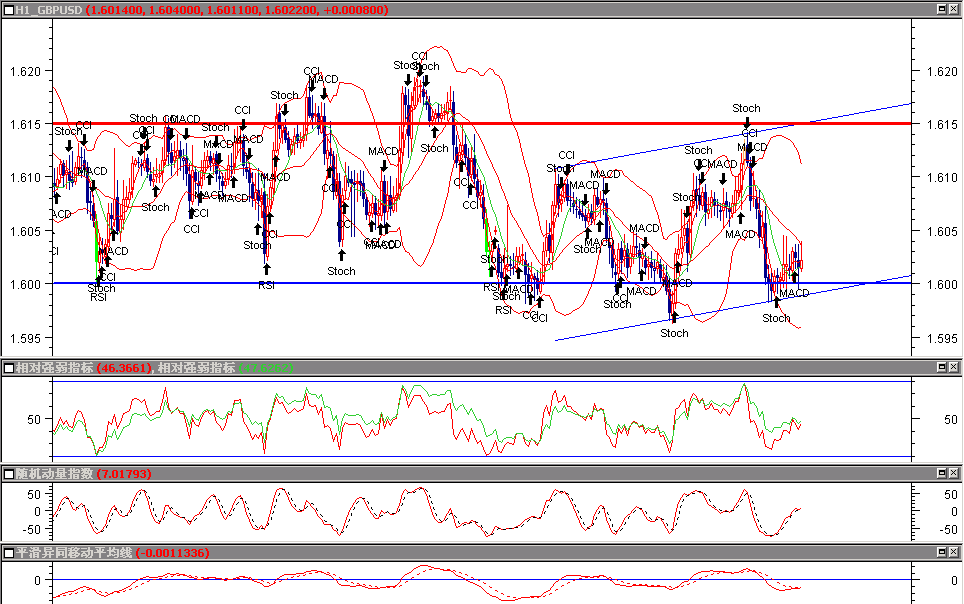Click 1.620 on the right price axis
The image size is (964, 604).
942,71
